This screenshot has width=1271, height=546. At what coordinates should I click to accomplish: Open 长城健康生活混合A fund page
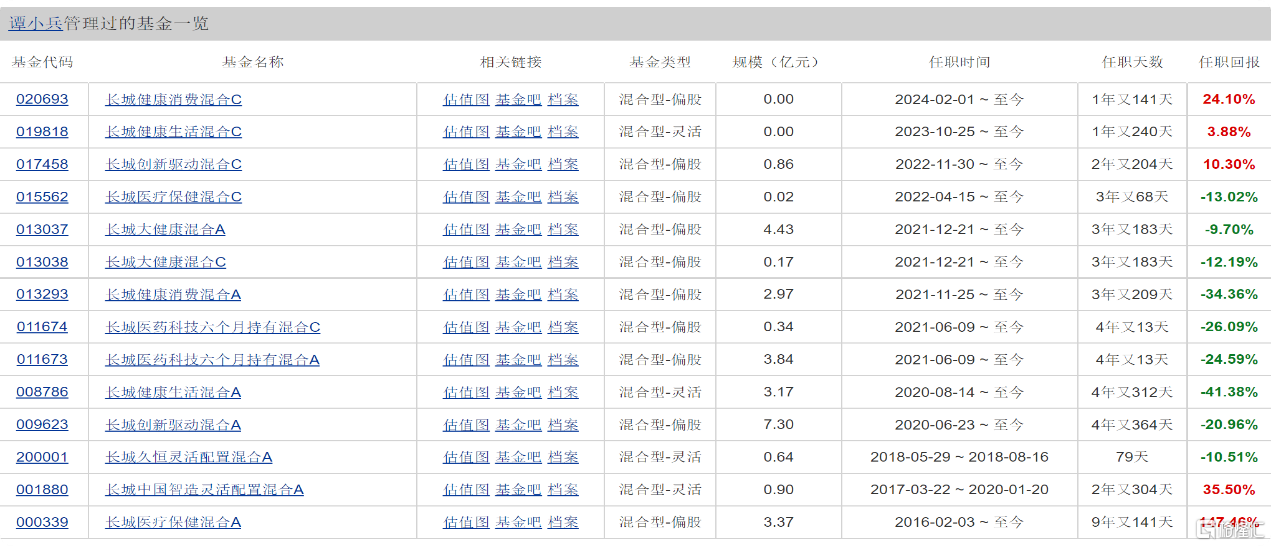(x=174, y=392)
